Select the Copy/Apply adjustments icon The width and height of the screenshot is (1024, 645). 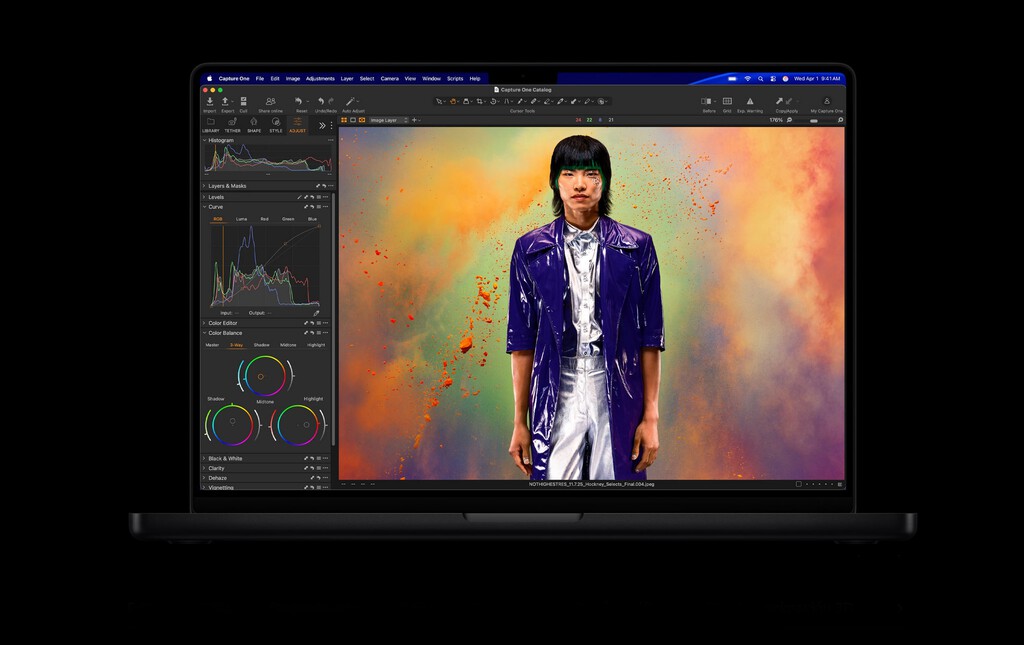tap(784, 100)
